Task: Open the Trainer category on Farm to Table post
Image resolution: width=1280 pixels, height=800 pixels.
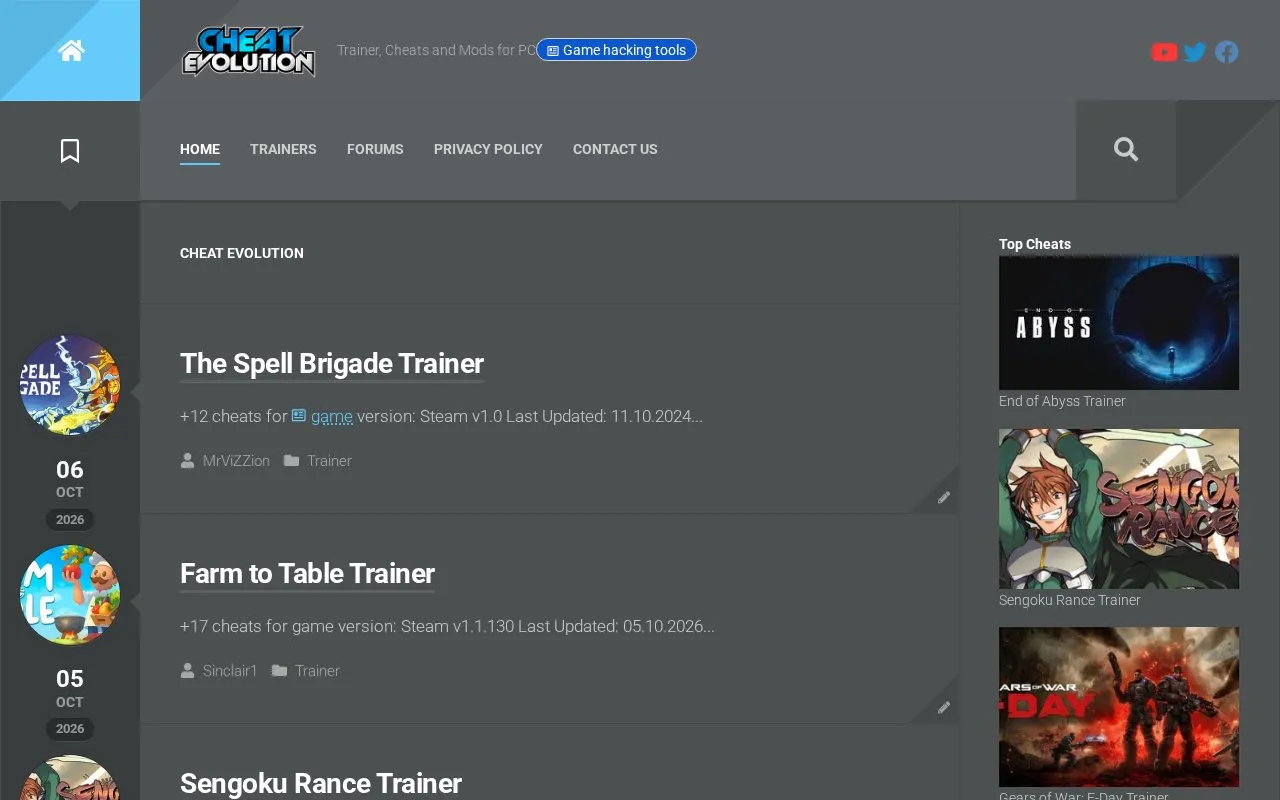Action: 317,671
